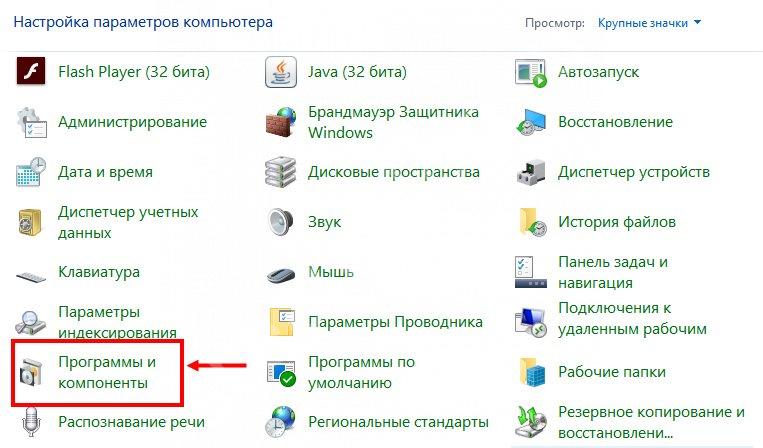
Task: Open the Дата и время calendar icon
Action: point(31,172)
